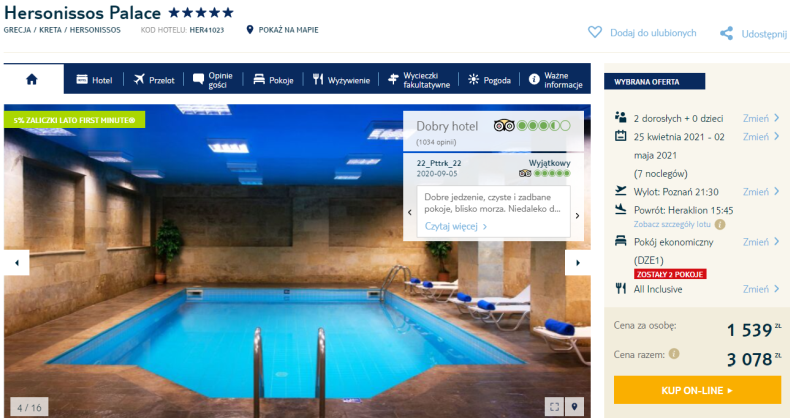The width and height of the screenshot is (790, 418).
Task: Show next hotel photo arrow
Action: (x=578, y=262)
